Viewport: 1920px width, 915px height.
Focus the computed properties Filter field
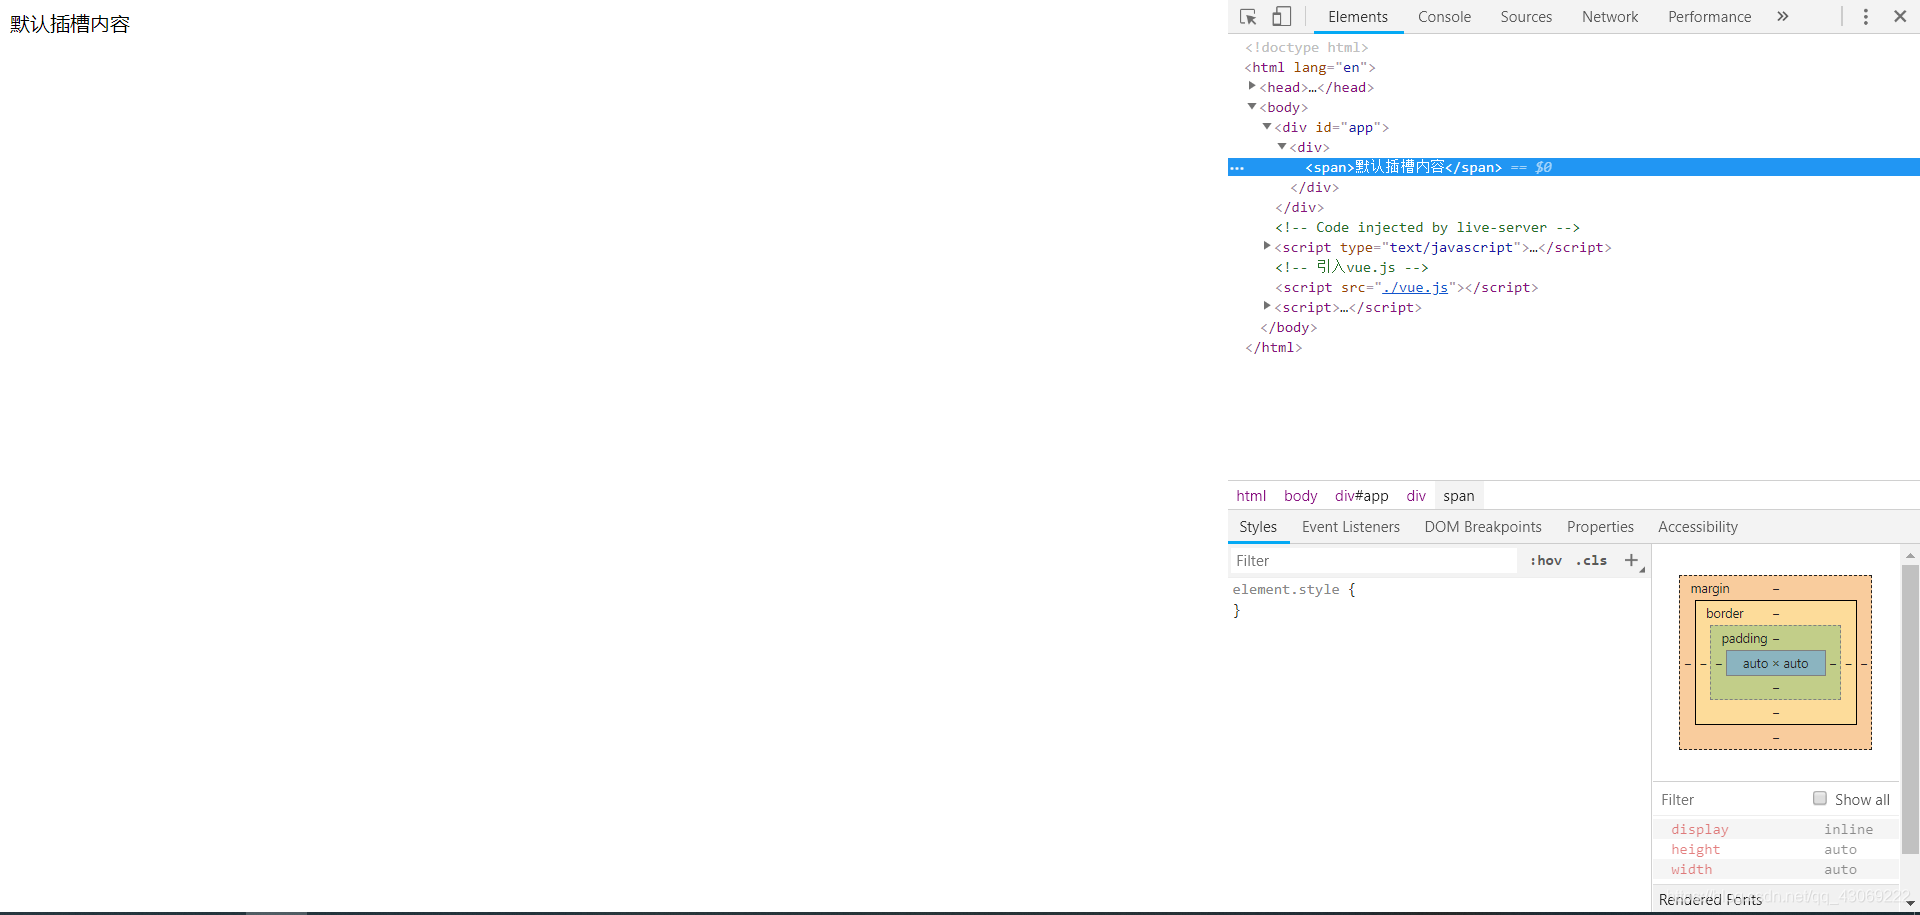pos(1730,800)
